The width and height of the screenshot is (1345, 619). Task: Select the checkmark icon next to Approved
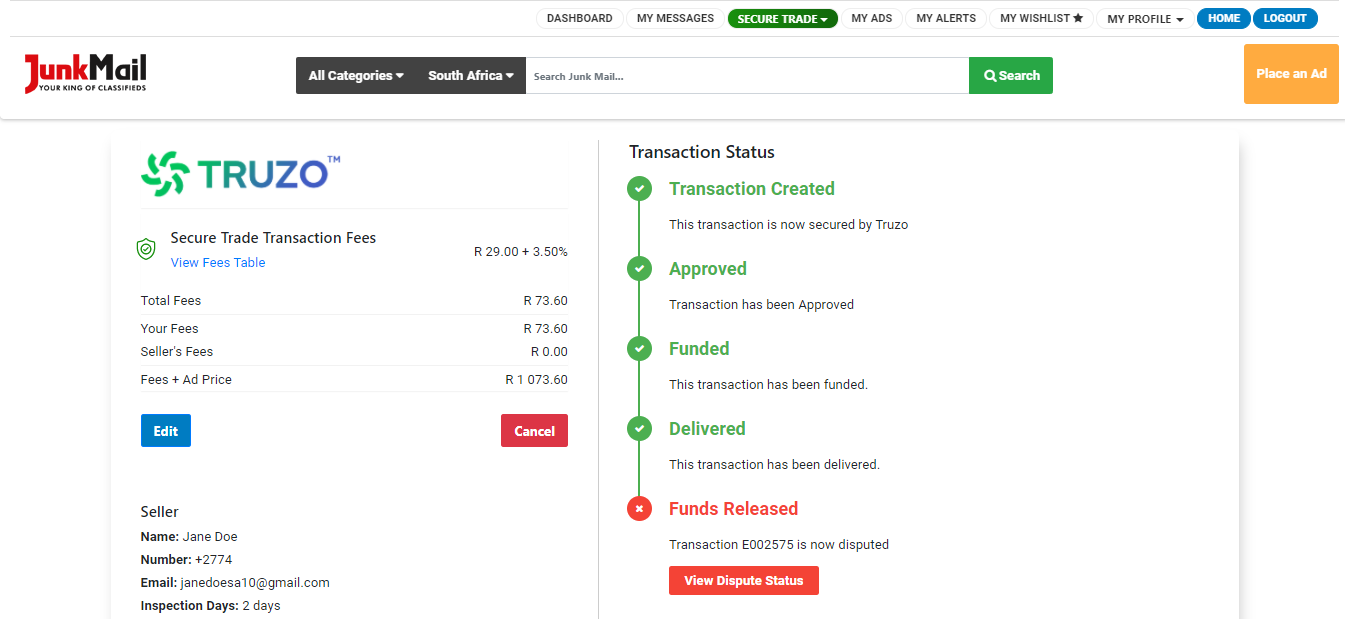639,268
